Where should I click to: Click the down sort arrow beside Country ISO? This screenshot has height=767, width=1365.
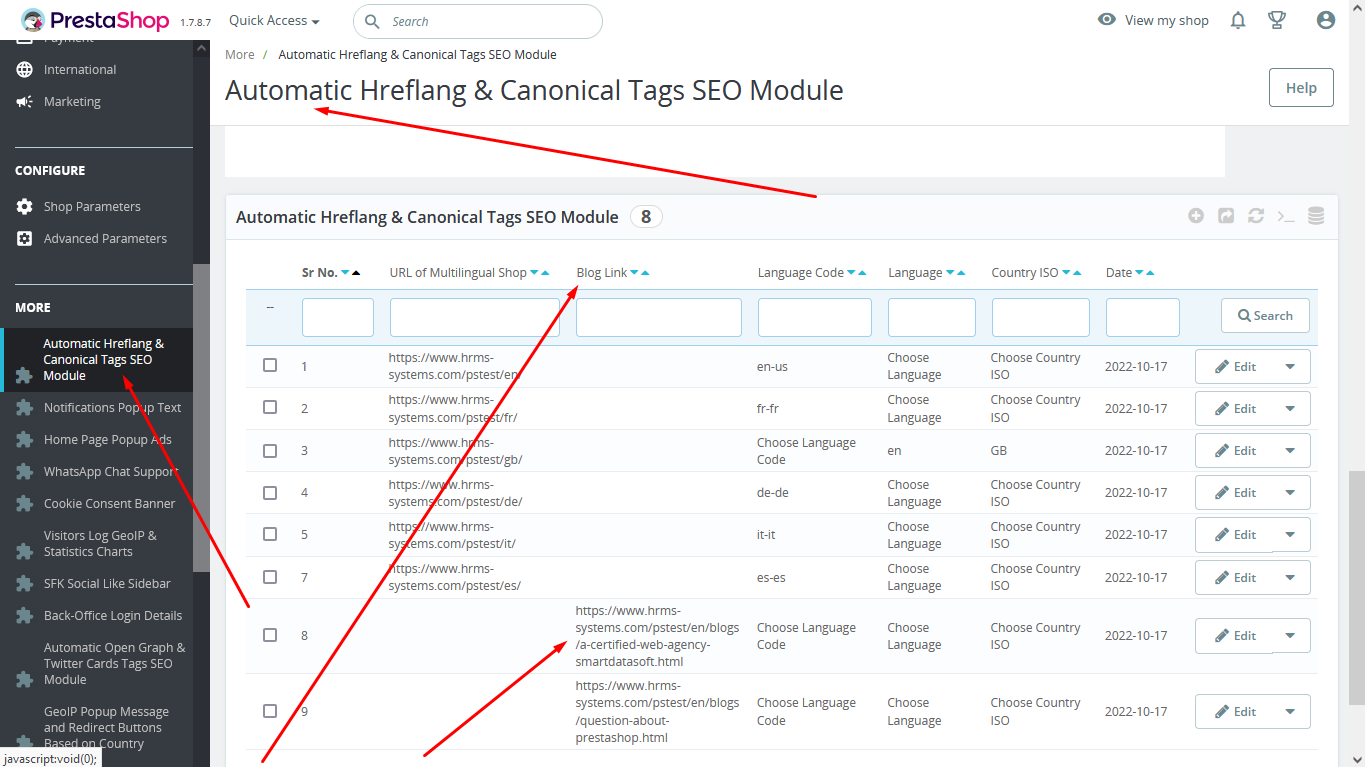1066,273
